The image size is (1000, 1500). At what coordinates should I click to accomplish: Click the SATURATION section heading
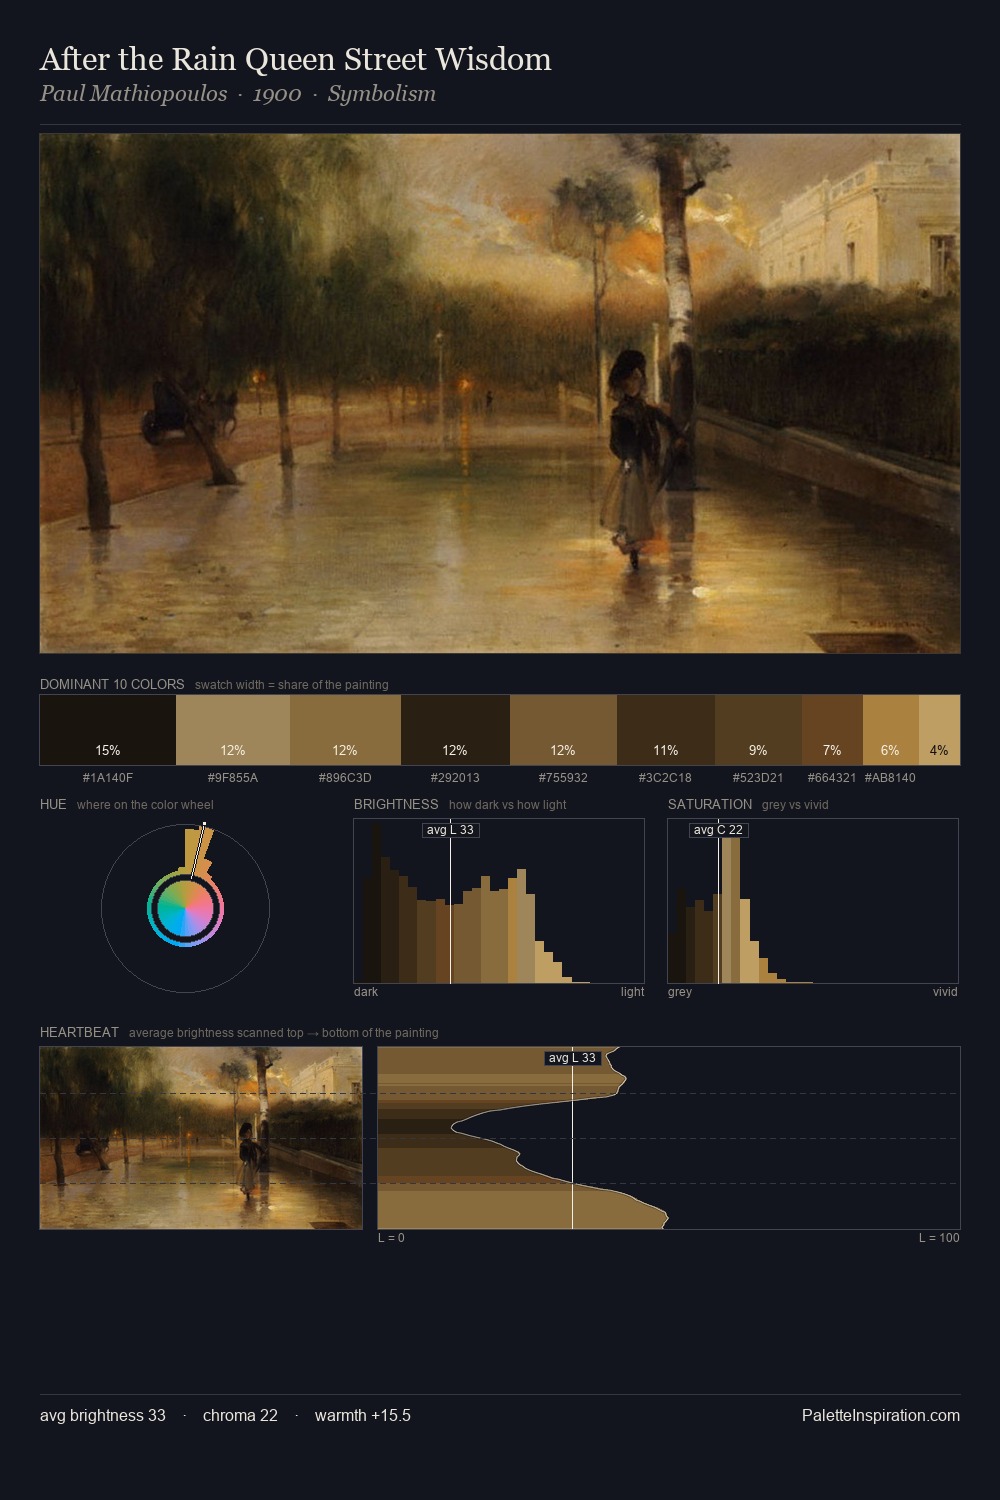(710, 804)
